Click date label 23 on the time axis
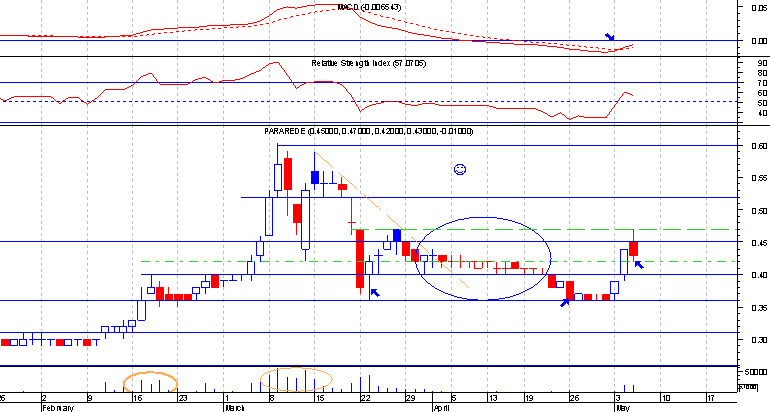The image size is (770, 412). (182, 398)
